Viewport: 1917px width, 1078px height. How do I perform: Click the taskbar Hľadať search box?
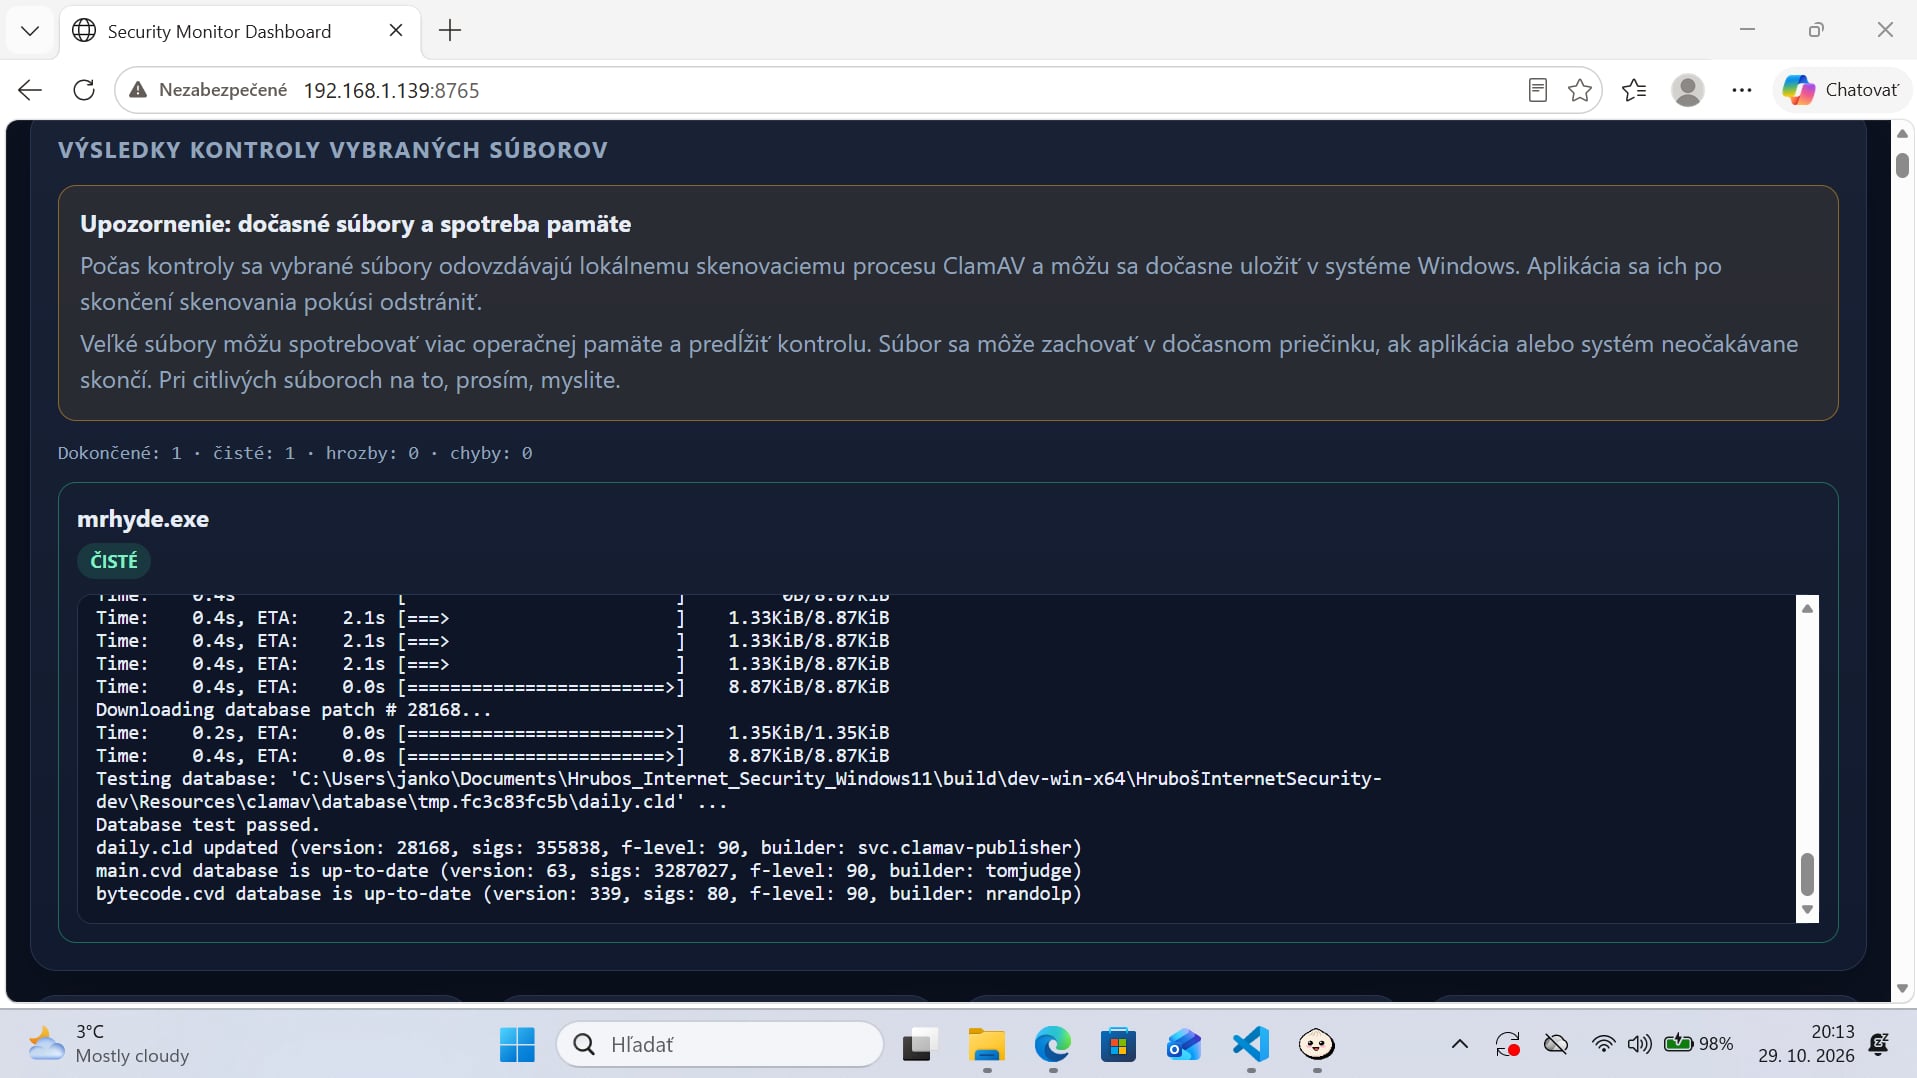click(x=720, y=1045)
